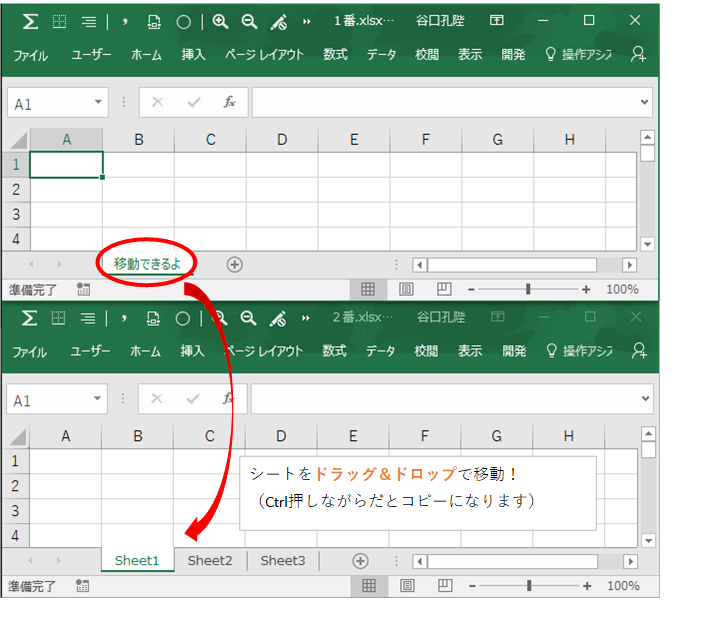721x626 pixels.
Task: Click circle shape icon in 1番.xlsx toolbar
Action: pos(183,22)
